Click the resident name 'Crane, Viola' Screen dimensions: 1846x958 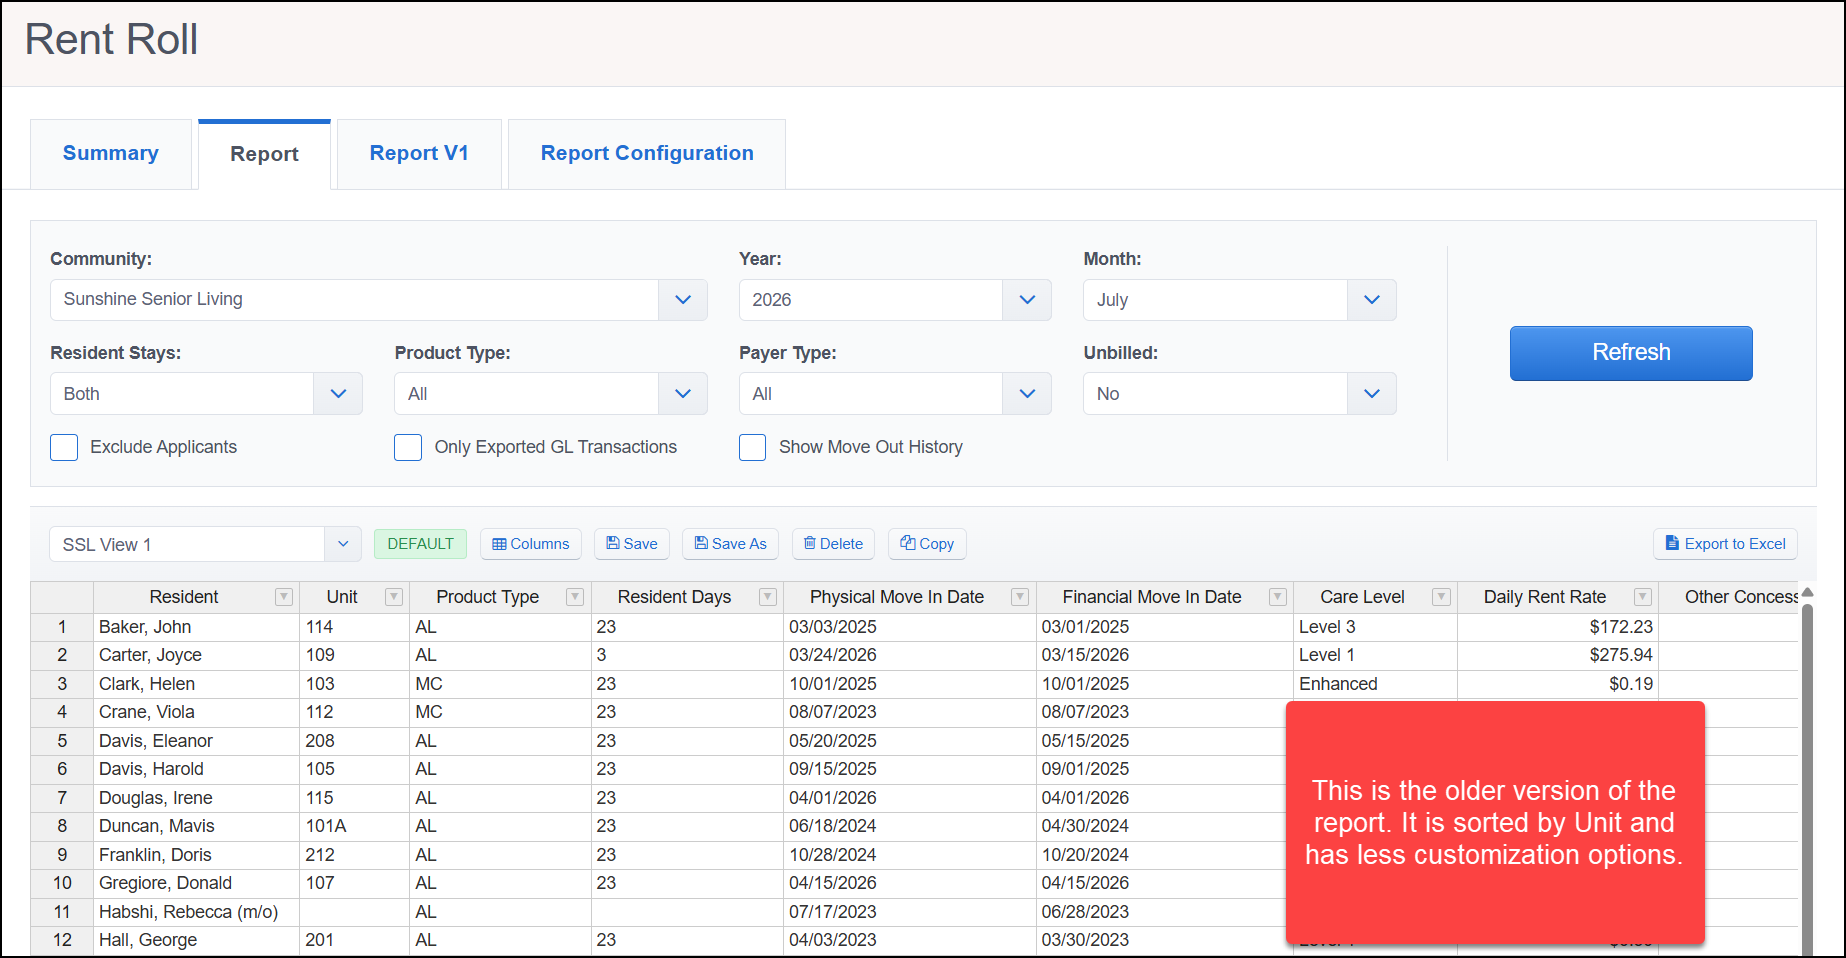click(147, 712)
